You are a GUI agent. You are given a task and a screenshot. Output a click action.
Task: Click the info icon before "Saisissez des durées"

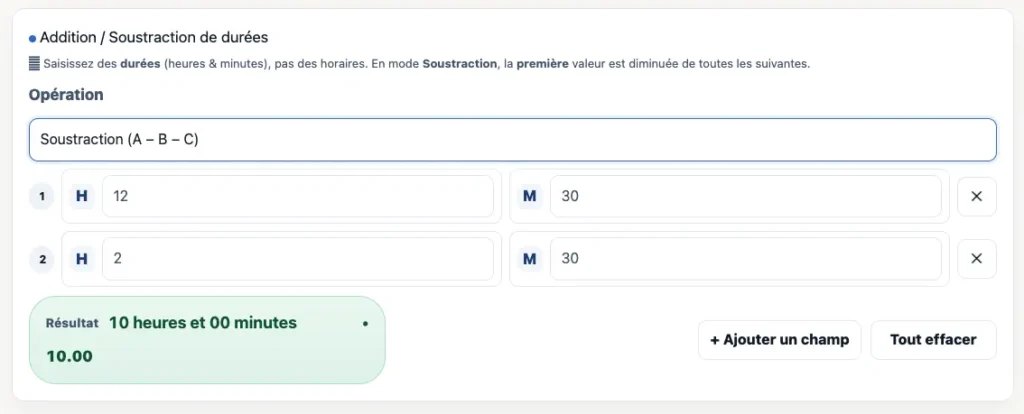click(x=34, y=64)
